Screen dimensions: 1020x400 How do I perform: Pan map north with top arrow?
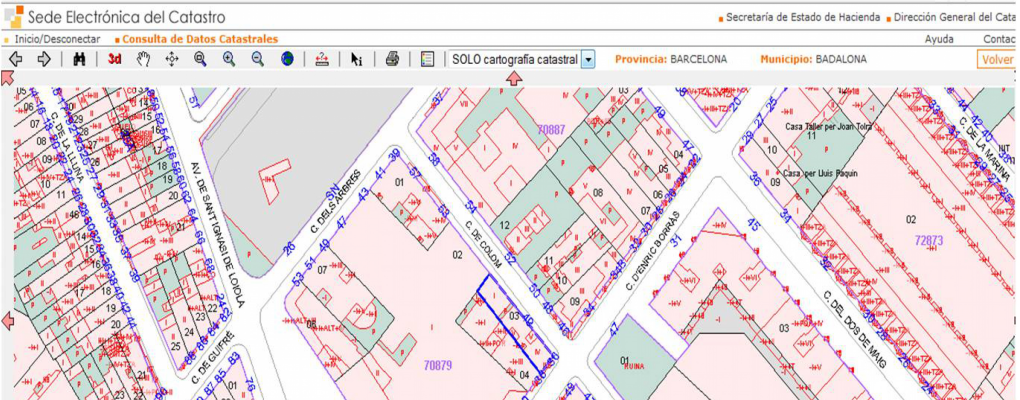coord(514,79)
